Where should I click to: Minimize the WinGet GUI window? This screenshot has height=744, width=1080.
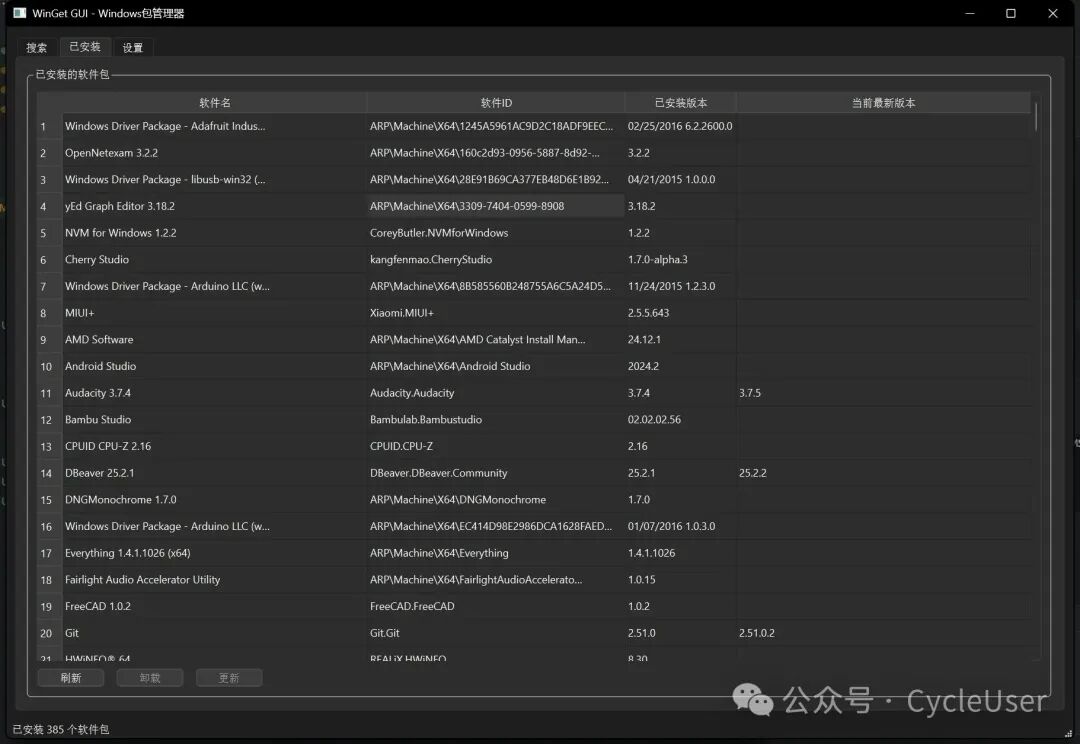970,13
